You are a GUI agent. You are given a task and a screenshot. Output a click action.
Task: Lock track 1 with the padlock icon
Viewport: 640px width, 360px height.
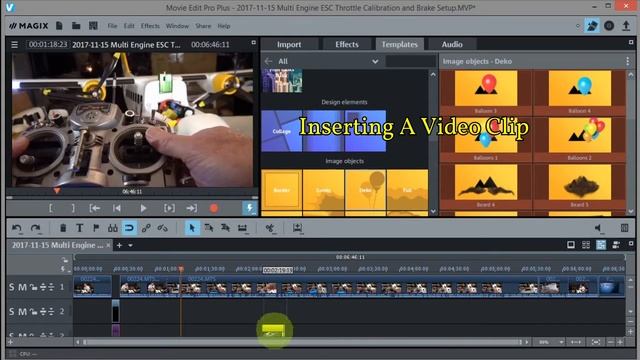[33, 287]
